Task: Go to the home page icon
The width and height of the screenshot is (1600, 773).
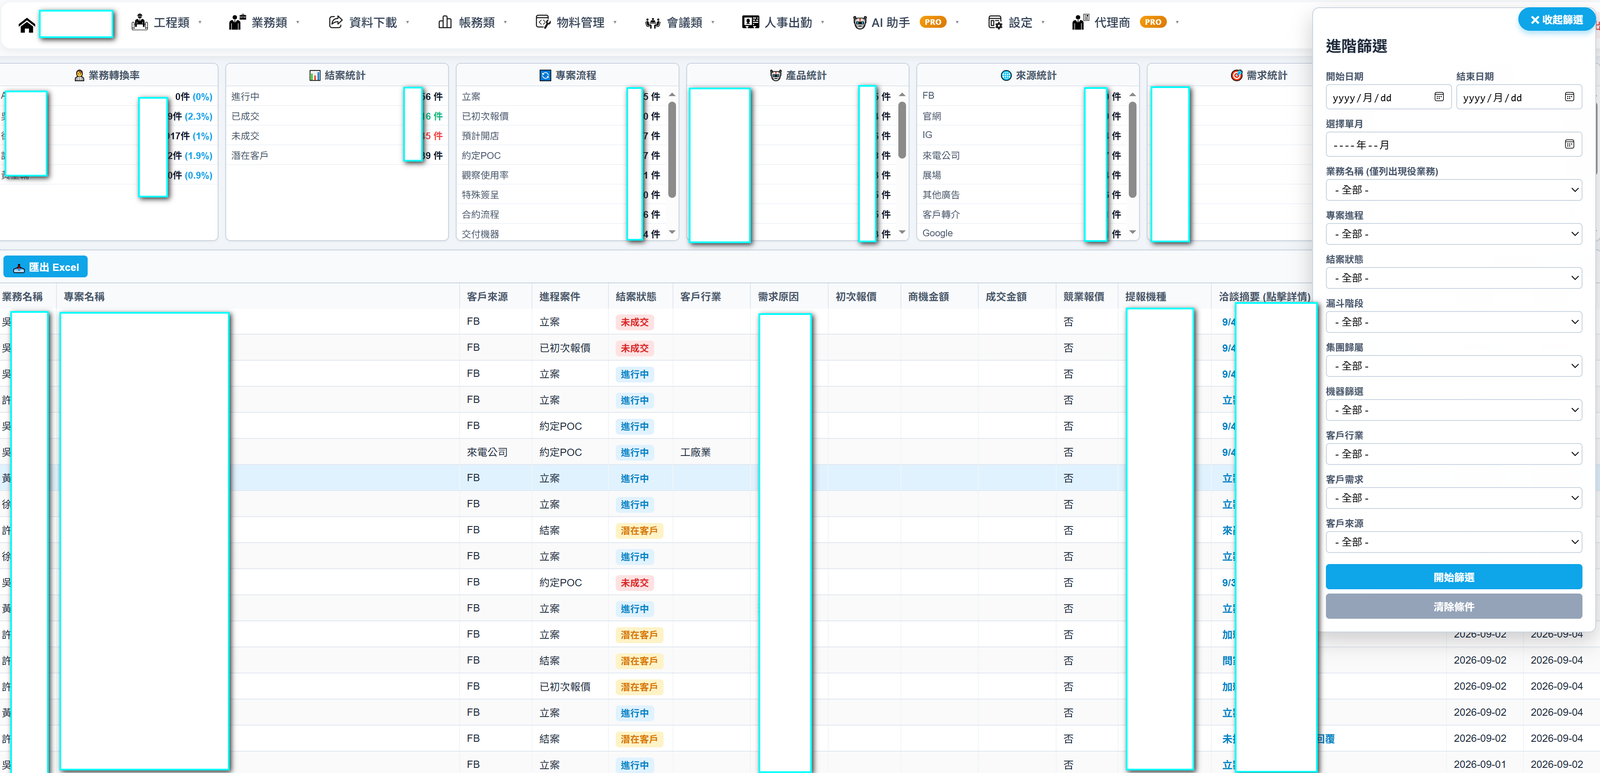Action: coord(26,25)
